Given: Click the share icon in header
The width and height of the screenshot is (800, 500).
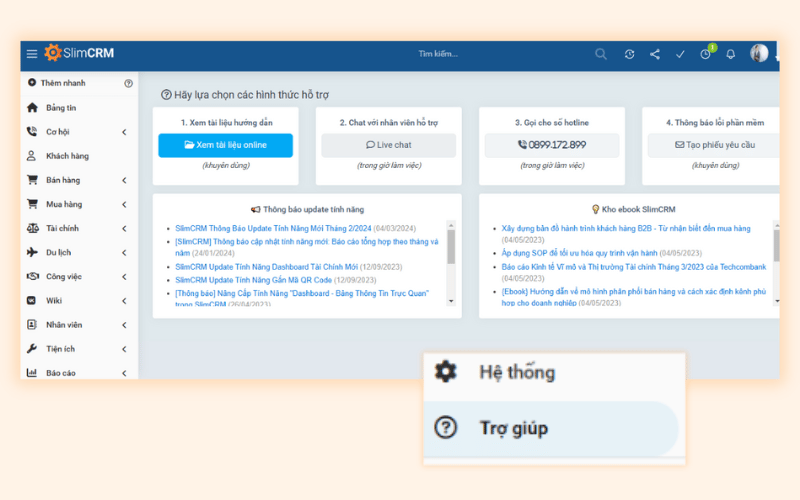Looking at the screenshot, I should click(x=655, y=54).
